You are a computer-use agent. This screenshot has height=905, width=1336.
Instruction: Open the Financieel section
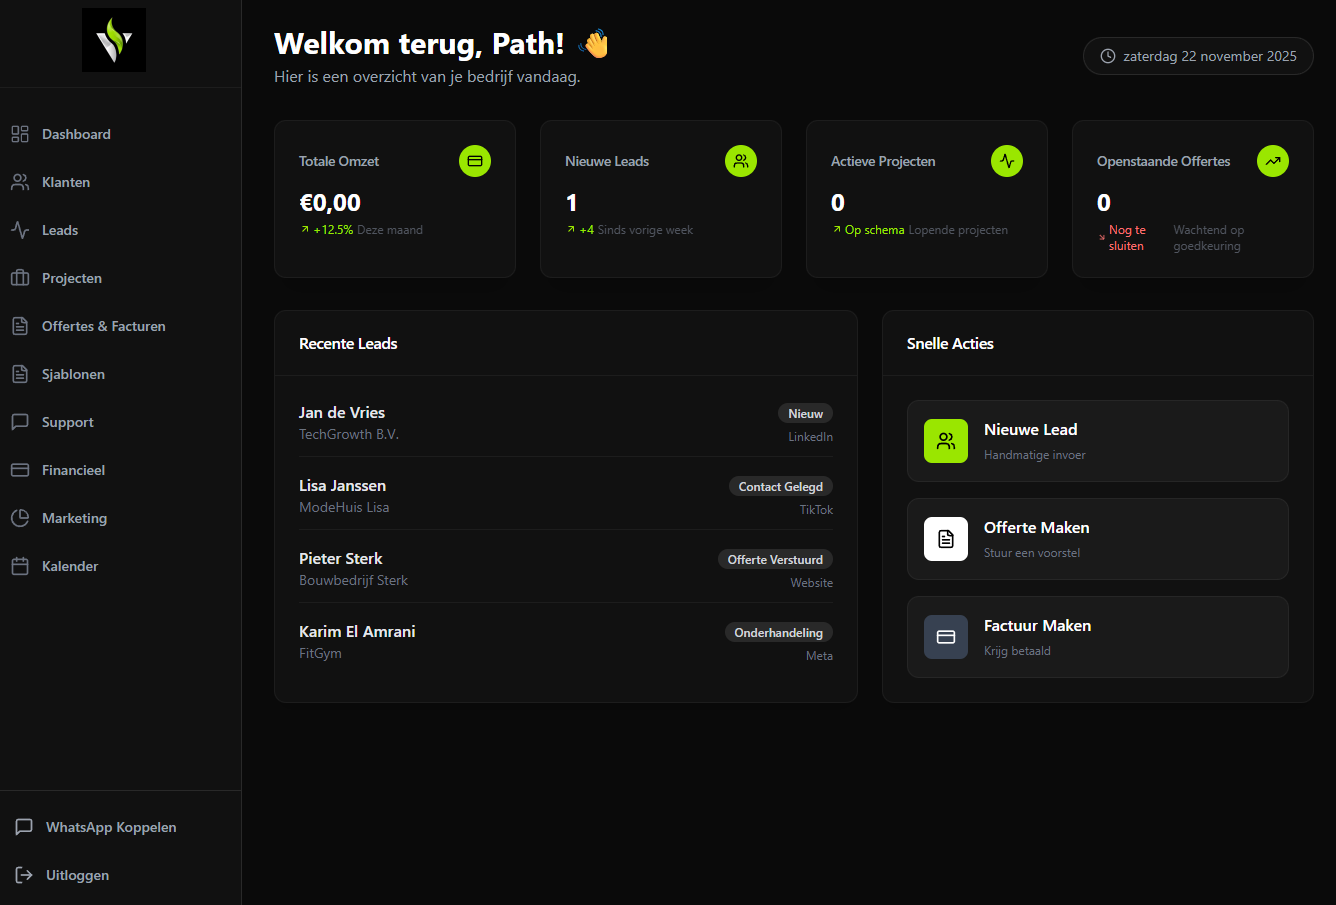73,470
